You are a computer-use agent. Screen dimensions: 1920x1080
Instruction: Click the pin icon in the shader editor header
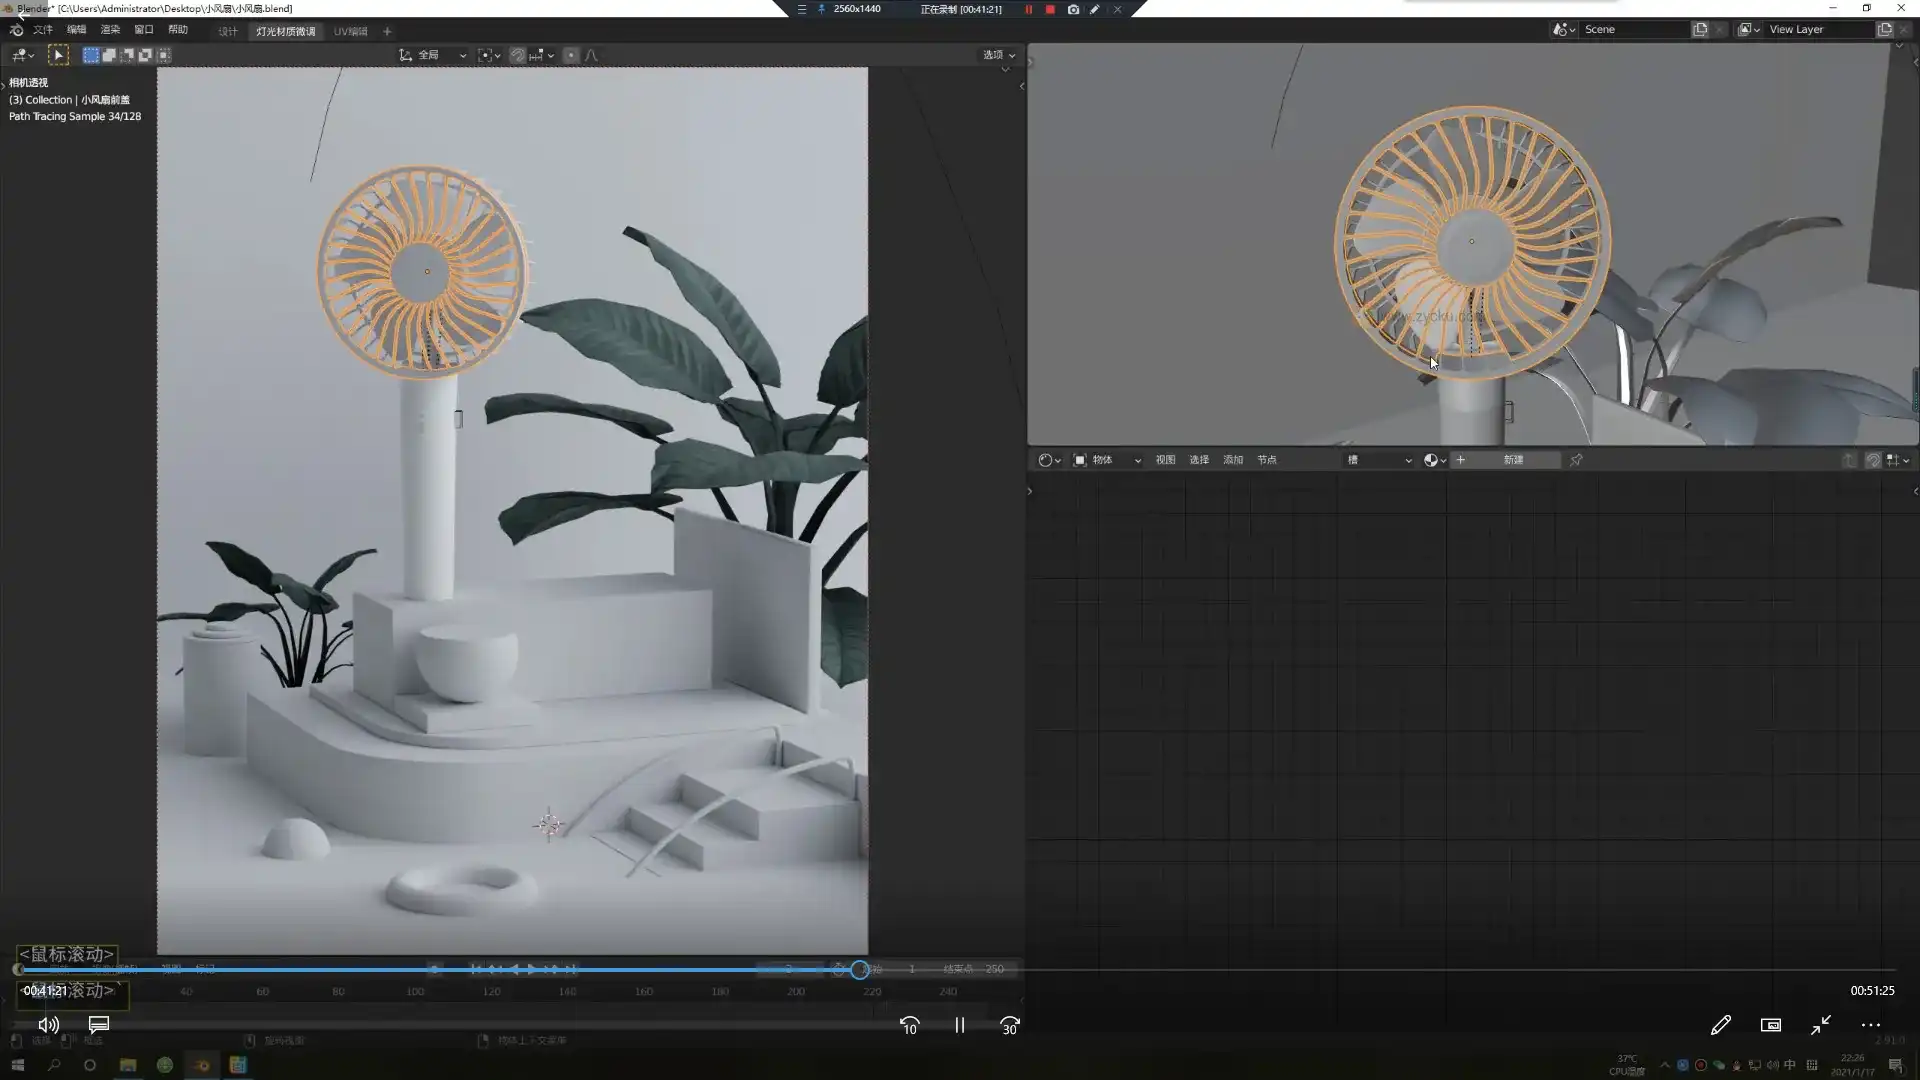(x=1576, y=460)
